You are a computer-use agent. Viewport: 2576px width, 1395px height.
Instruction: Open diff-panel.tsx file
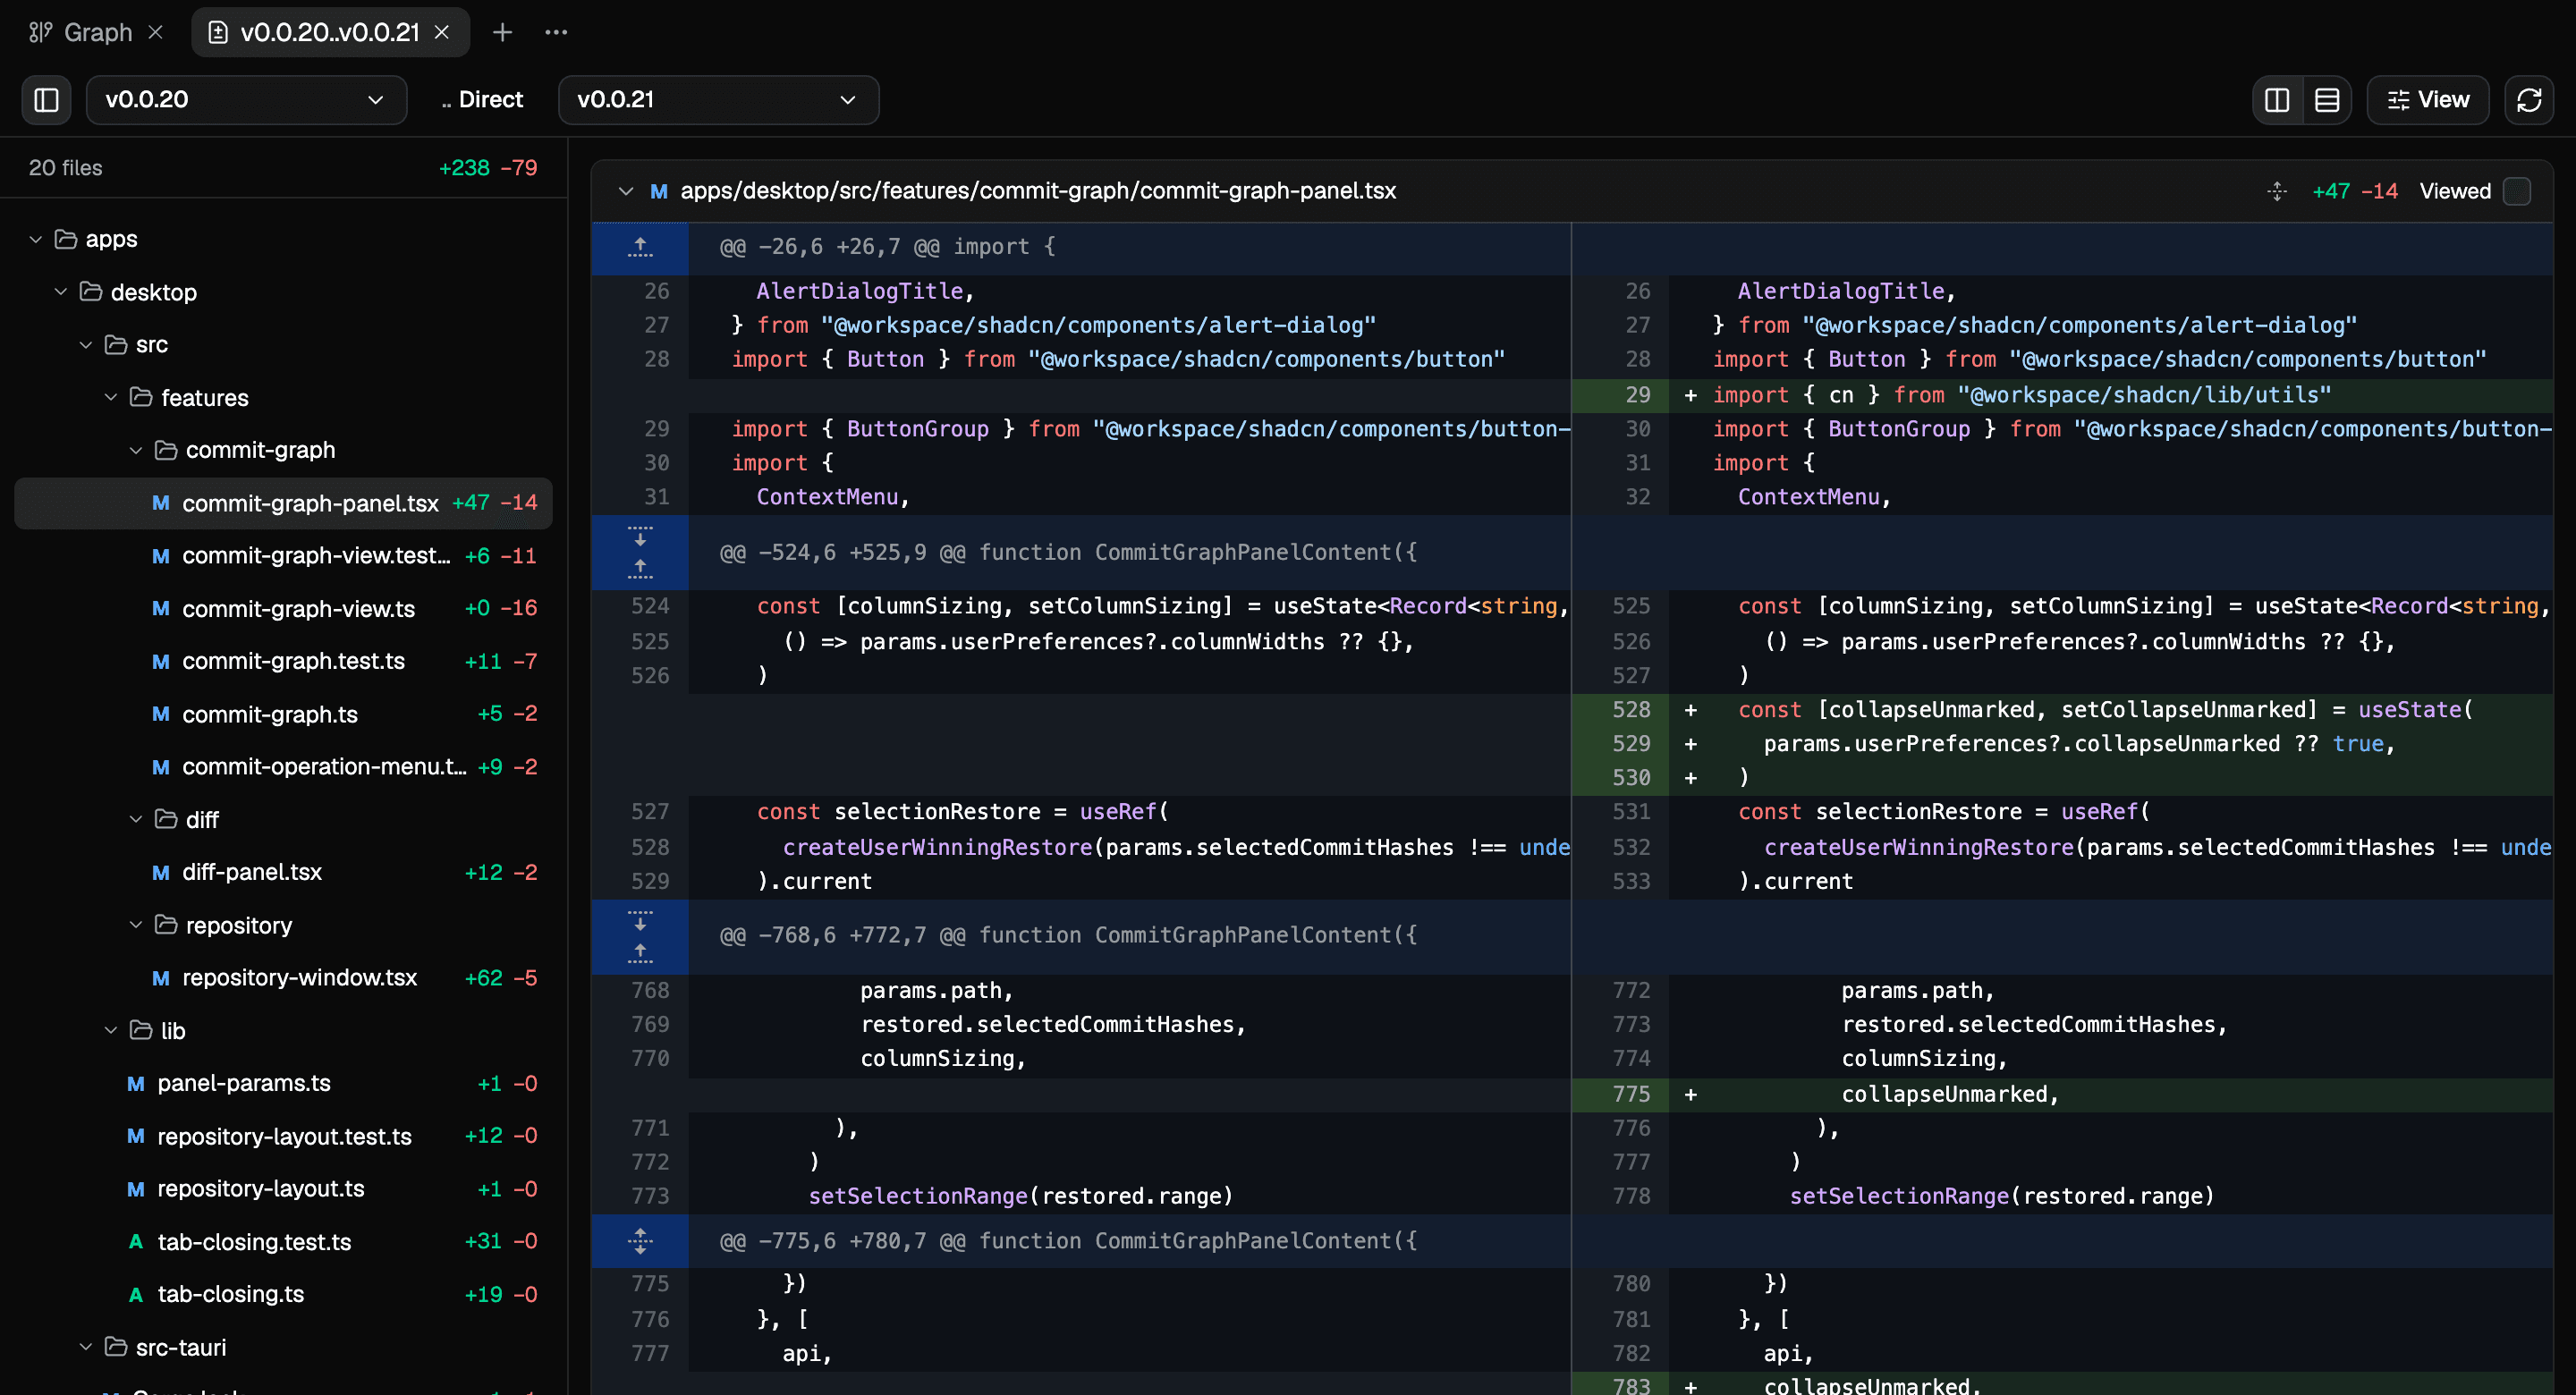click(284, 872)
